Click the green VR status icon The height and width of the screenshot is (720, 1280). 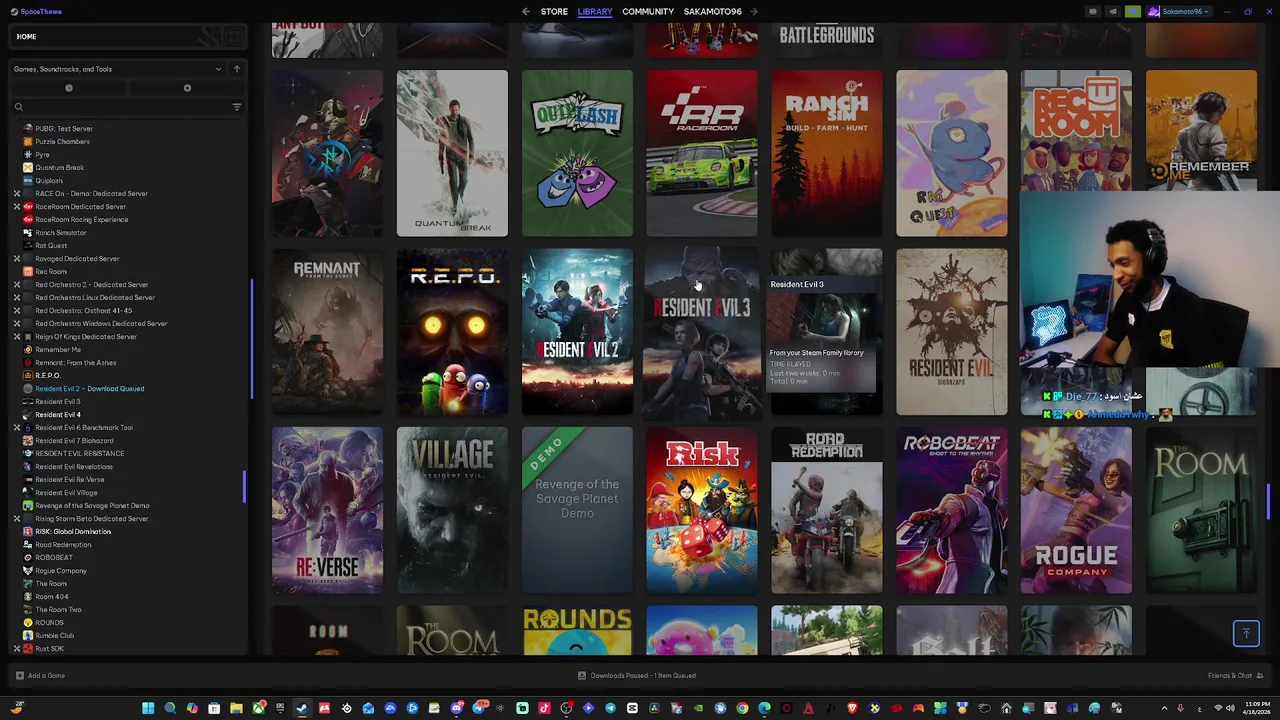[1133, 12]
